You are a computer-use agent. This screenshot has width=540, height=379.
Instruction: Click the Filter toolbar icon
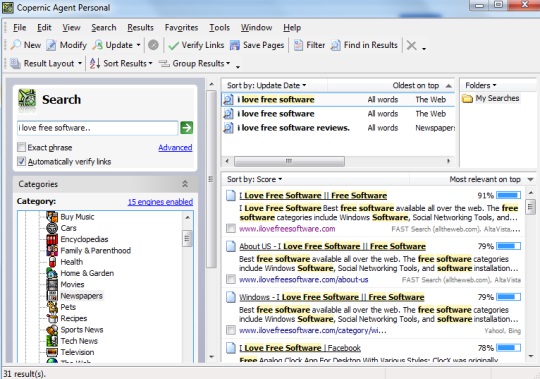(298, 45)
